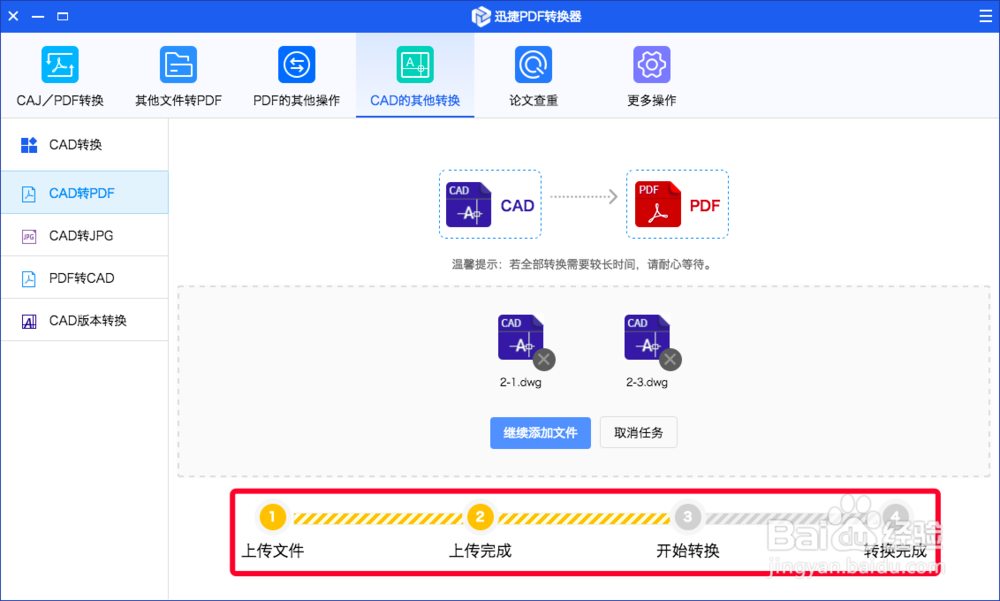
Task: Remove the 2-3.dwg file with its X badge
Action: (x=670, y=359)
